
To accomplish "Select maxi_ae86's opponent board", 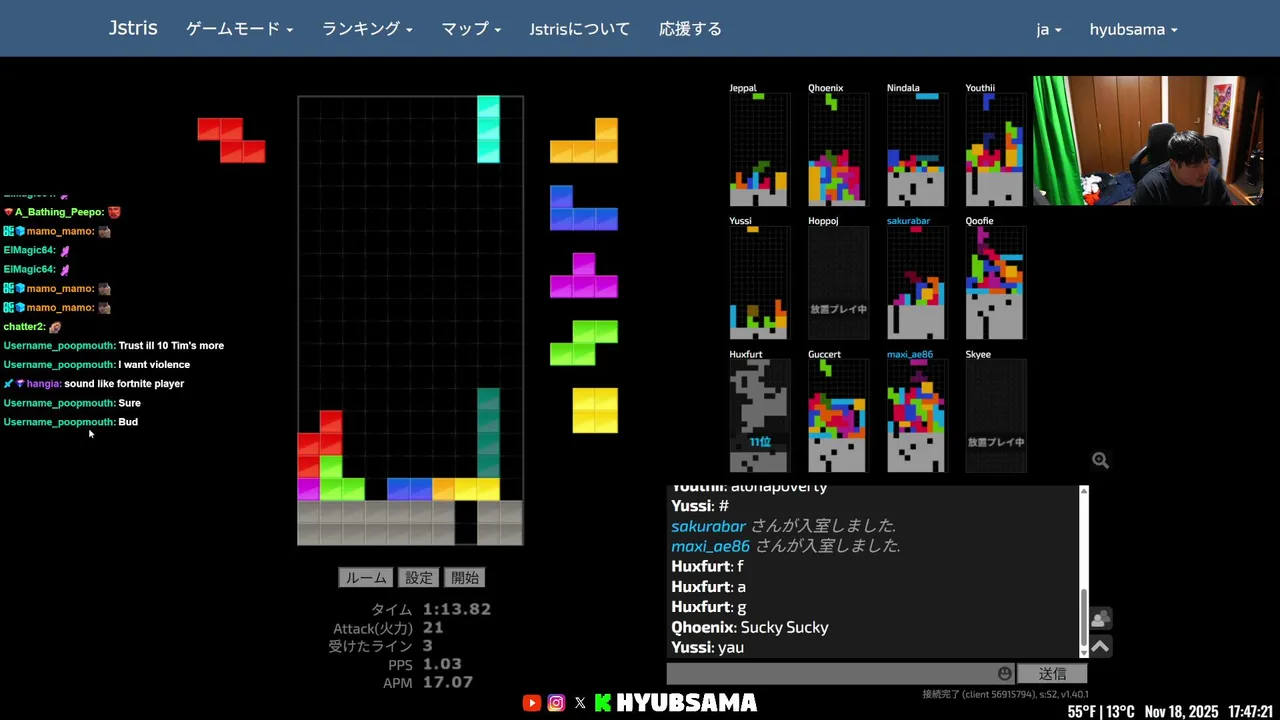I will [x=916, y=415].
